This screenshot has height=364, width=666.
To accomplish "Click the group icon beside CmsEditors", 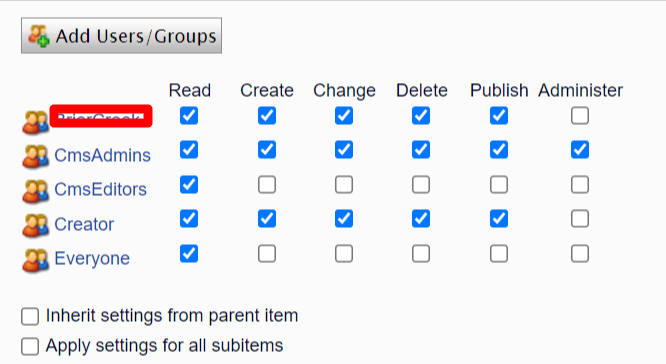I will coord(36,190).
